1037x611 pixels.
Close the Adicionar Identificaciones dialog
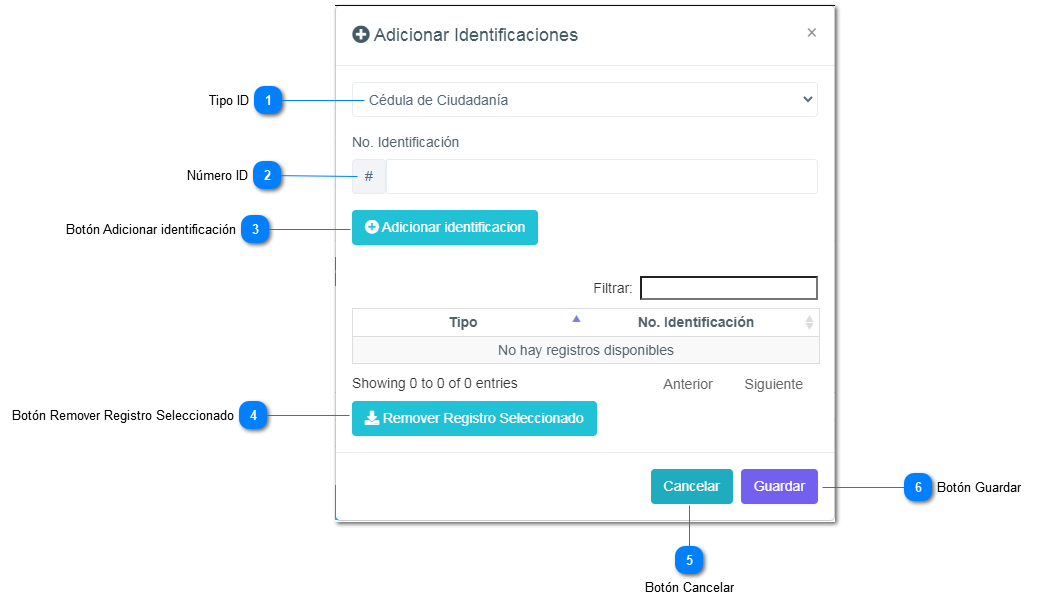[811, 33]
